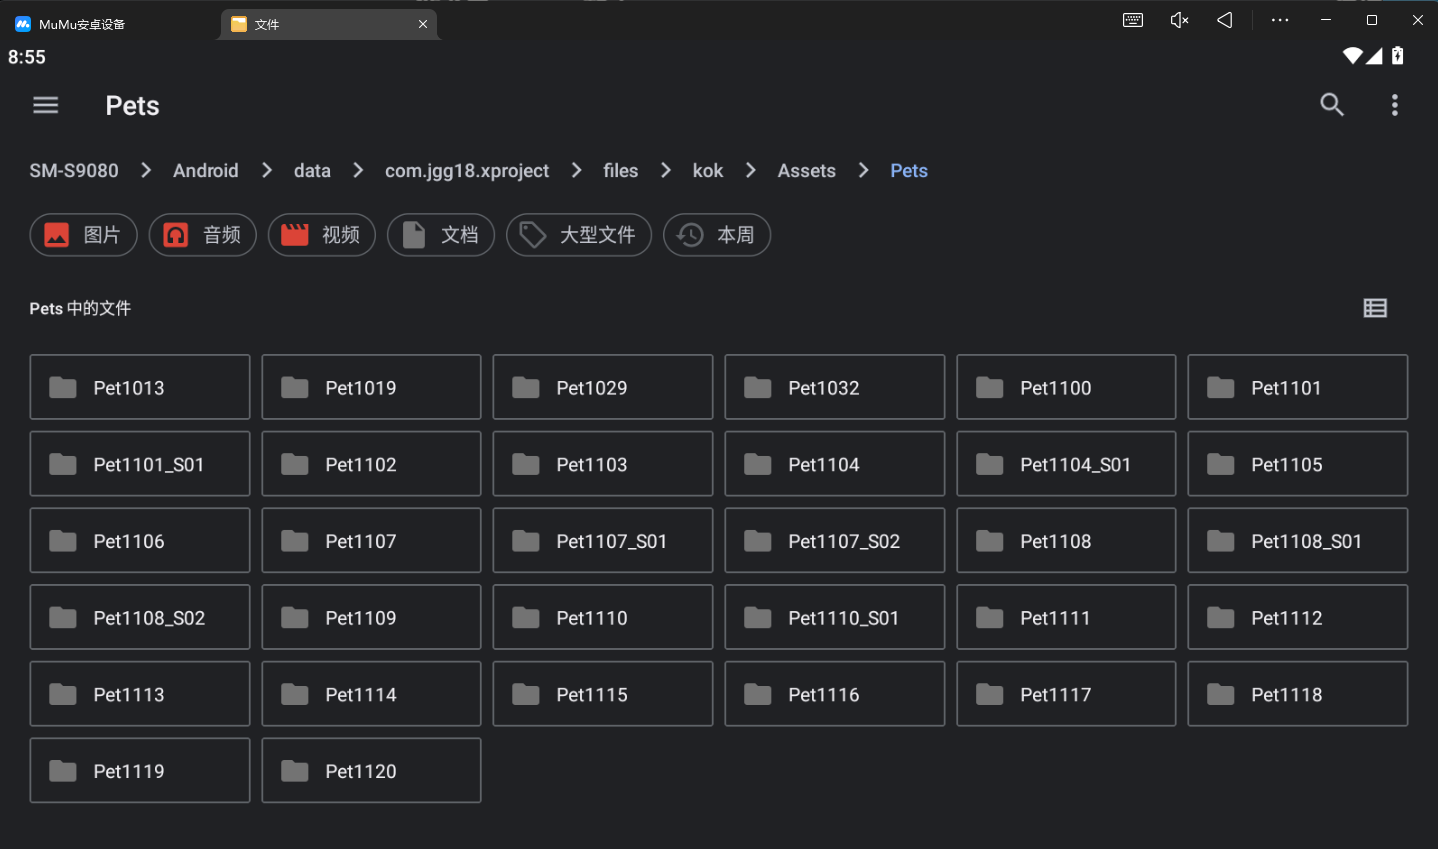Open the Pet1013 folder

pos(140,387)
